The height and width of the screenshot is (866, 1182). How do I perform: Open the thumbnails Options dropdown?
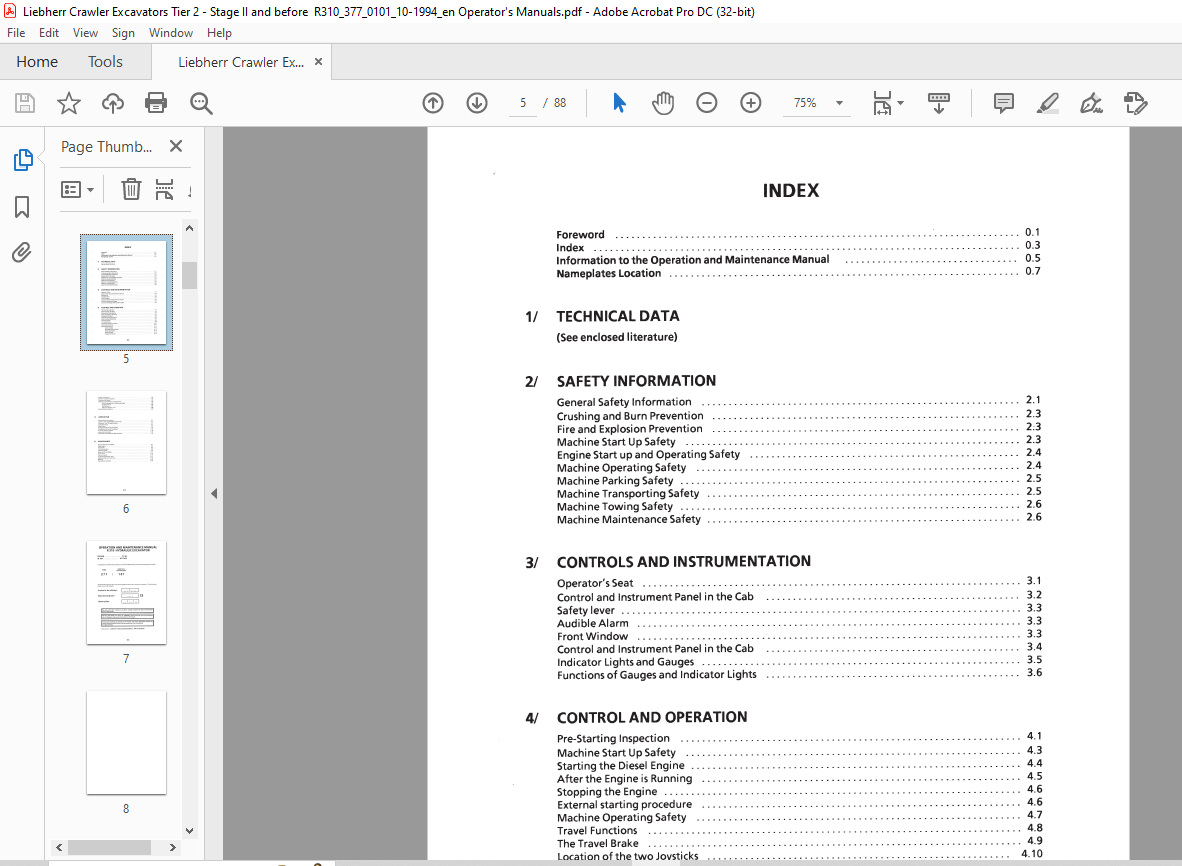pyautogui.click(x=77, y=189)
